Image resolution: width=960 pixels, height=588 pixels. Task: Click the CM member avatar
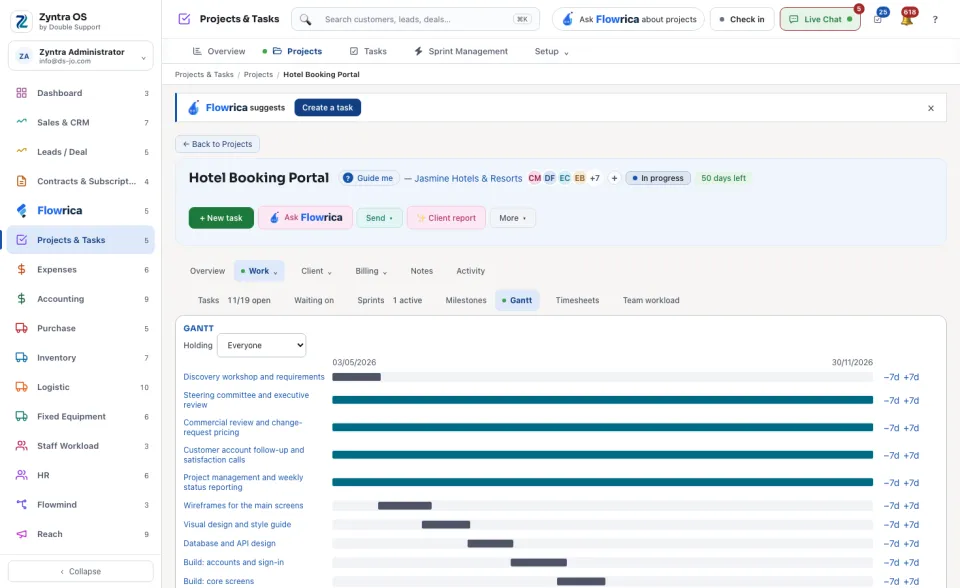534,178
